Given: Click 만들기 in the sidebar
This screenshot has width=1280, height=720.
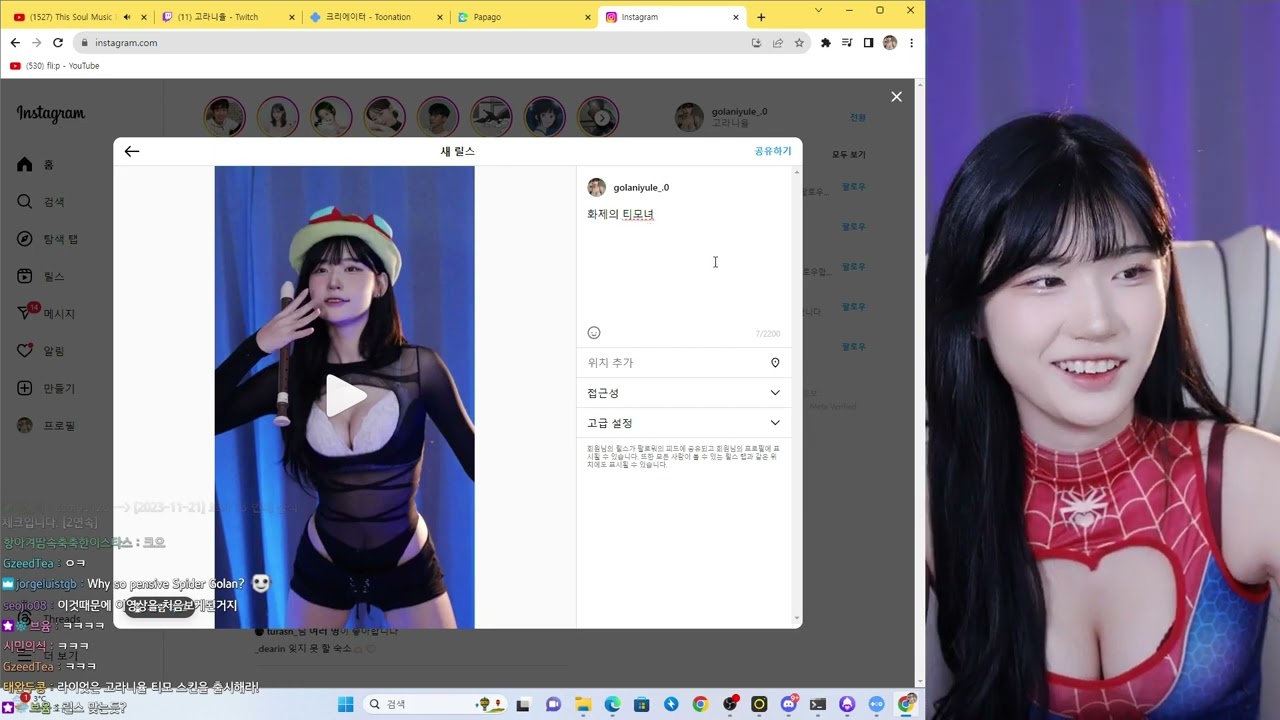Looking at the screenshot, I should [x=46, y=388].
